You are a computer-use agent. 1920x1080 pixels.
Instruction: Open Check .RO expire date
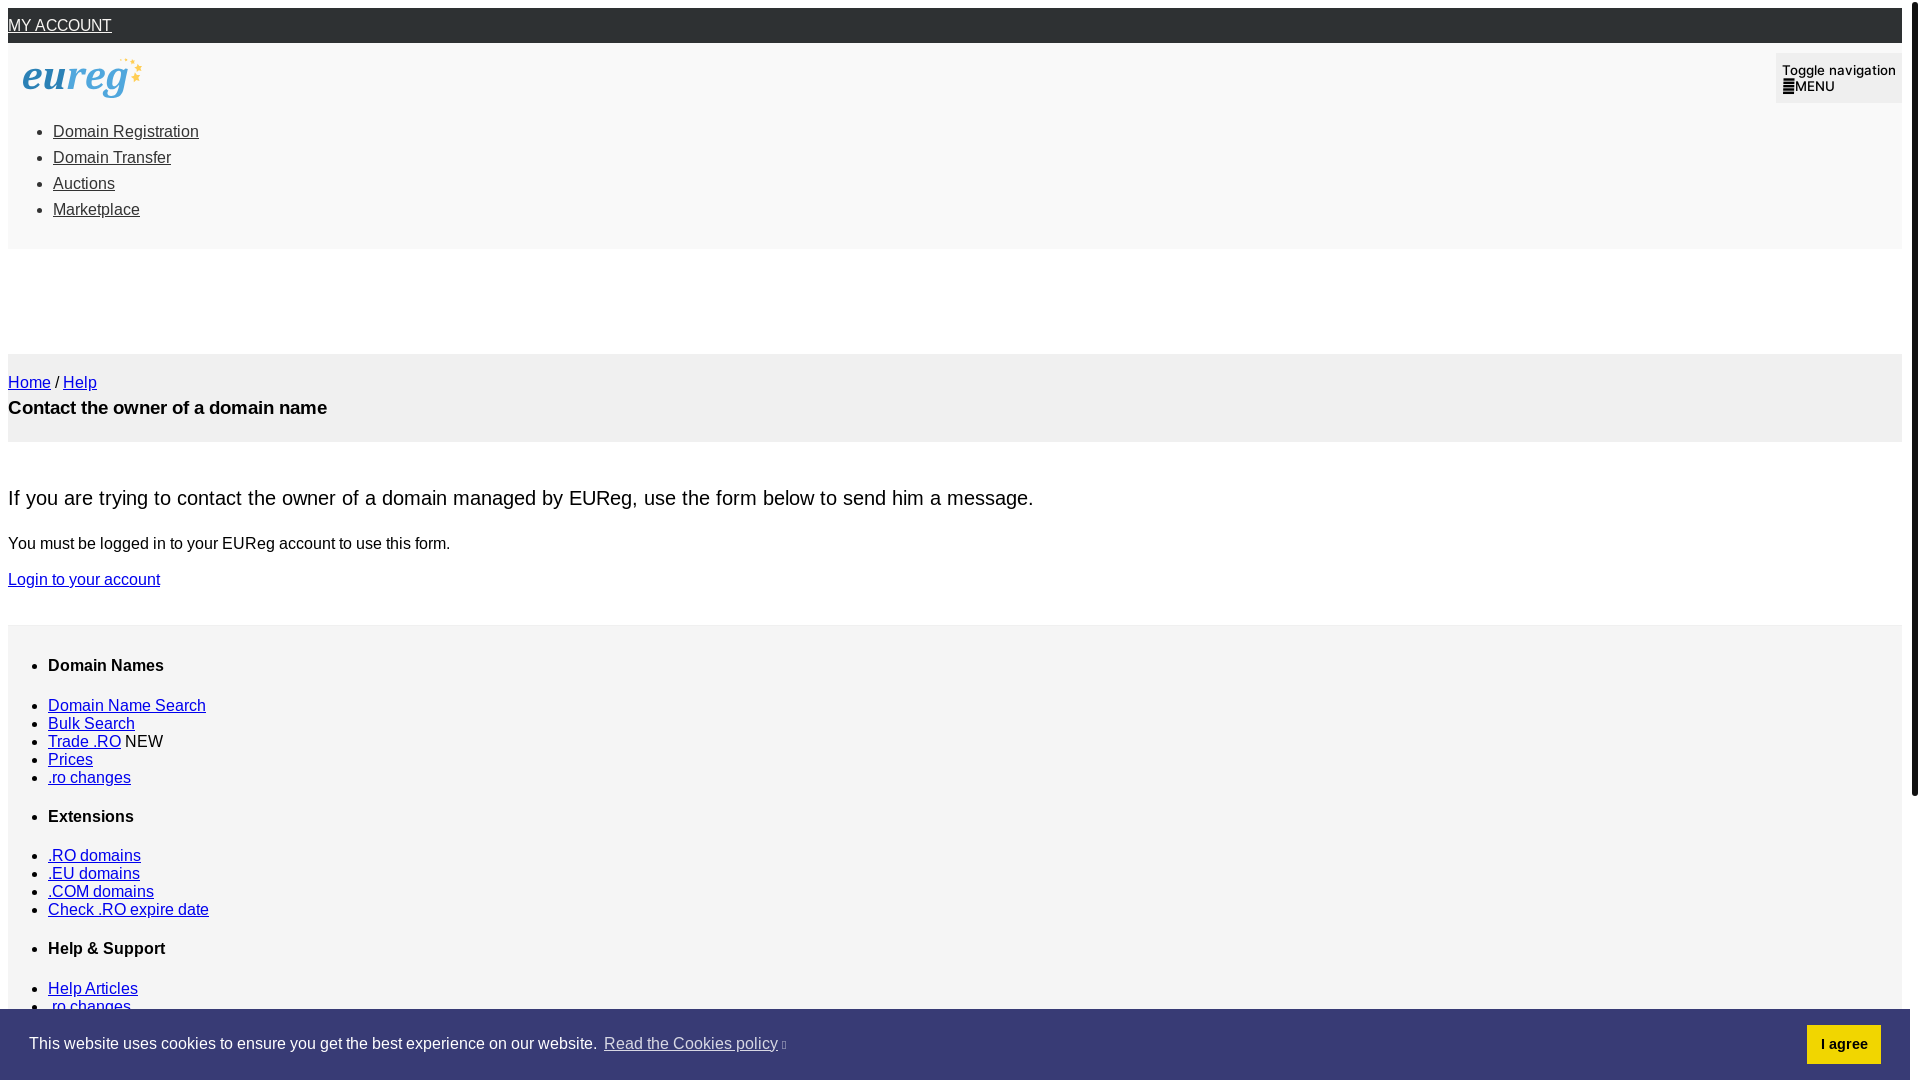[x=128, y=910]
